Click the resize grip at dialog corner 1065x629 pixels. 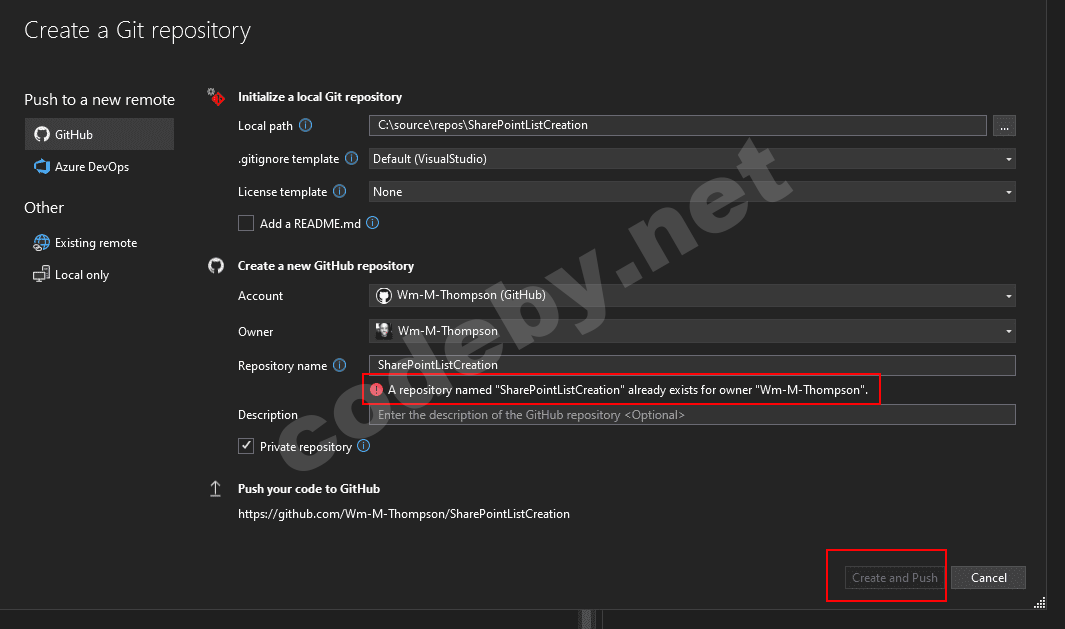pyautogui.click(x=1040, y=603)
